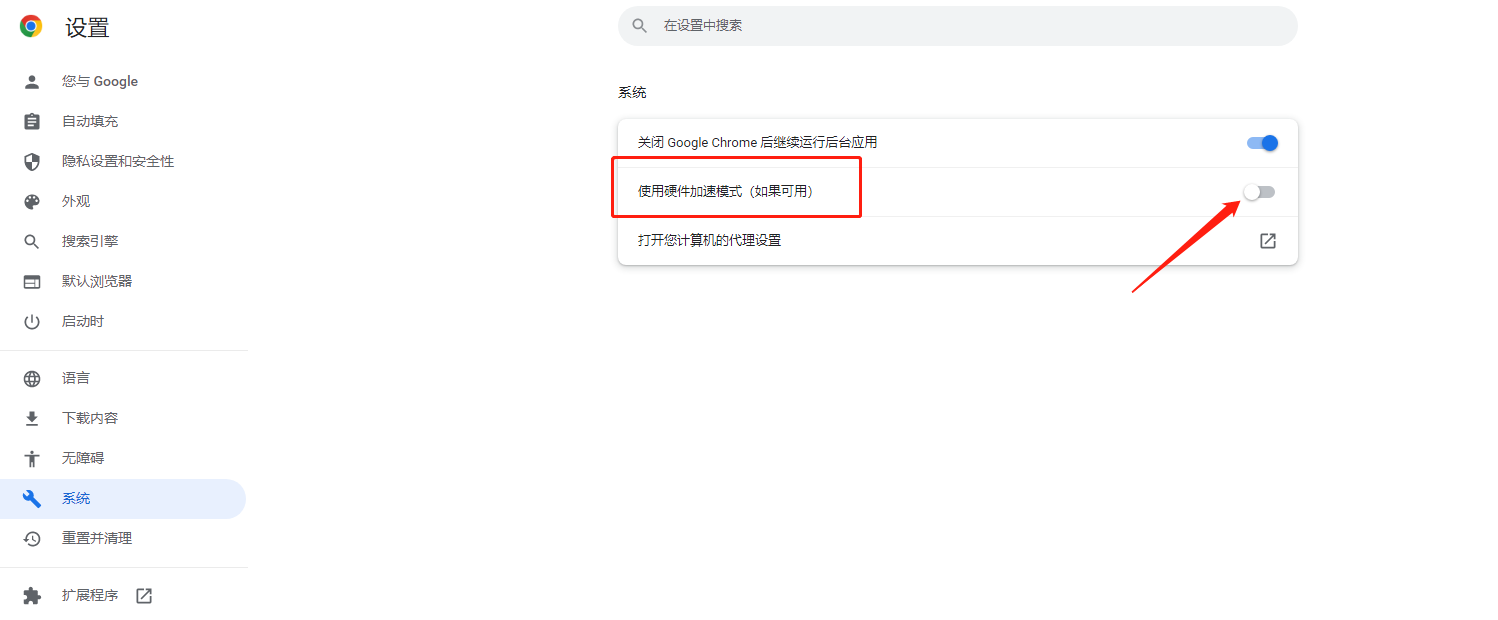
Task: Click the globe icon beside 语言
Action: (32, 378)
